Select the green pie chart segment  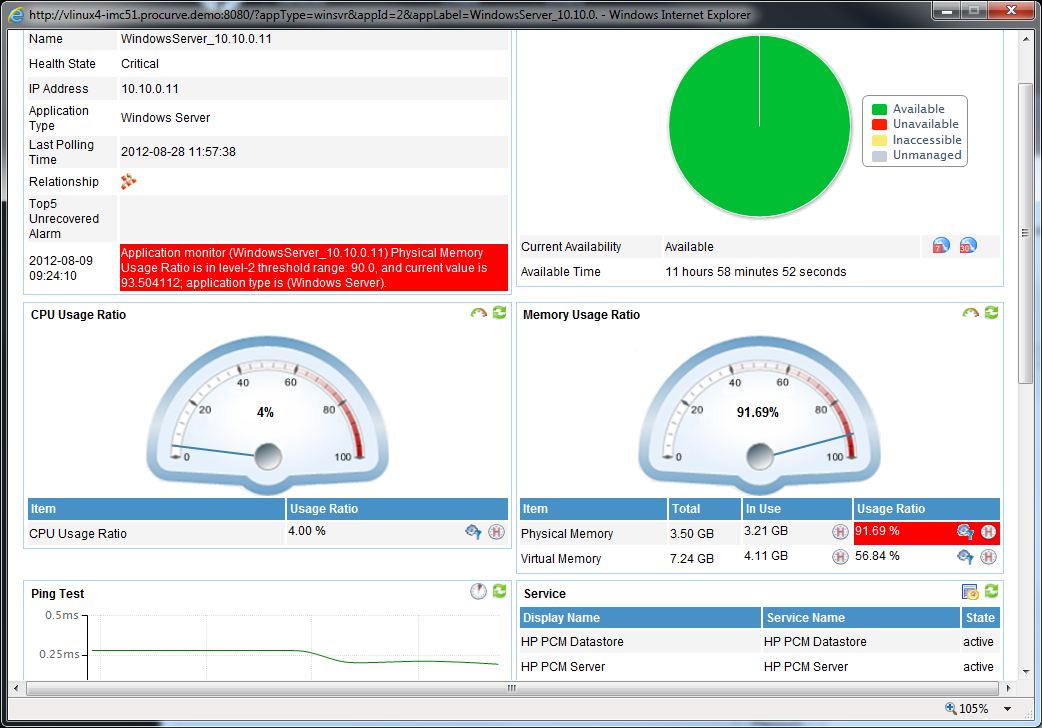760,125
